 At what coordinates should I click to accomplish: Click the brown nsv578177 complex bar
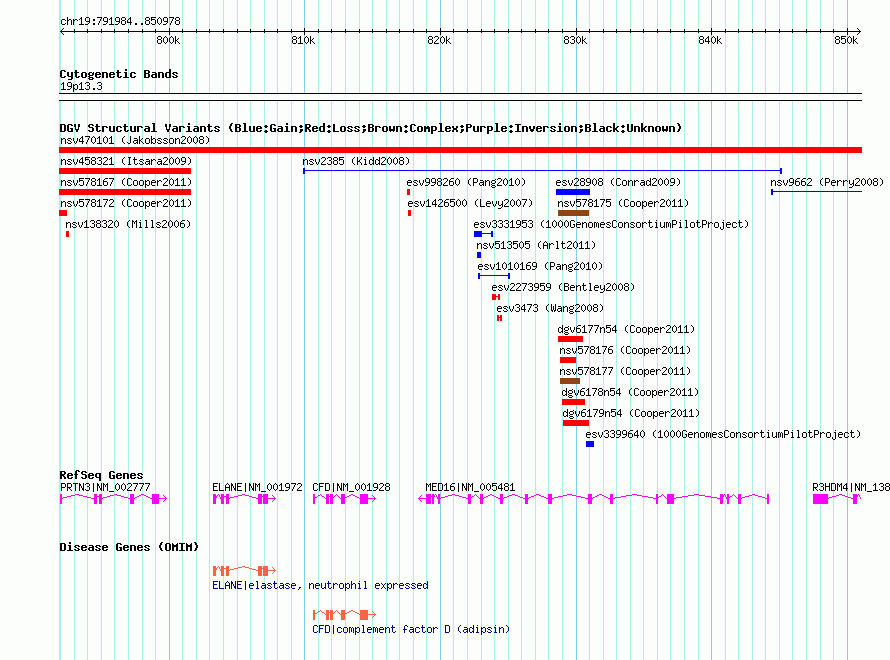tap(570, 381)
